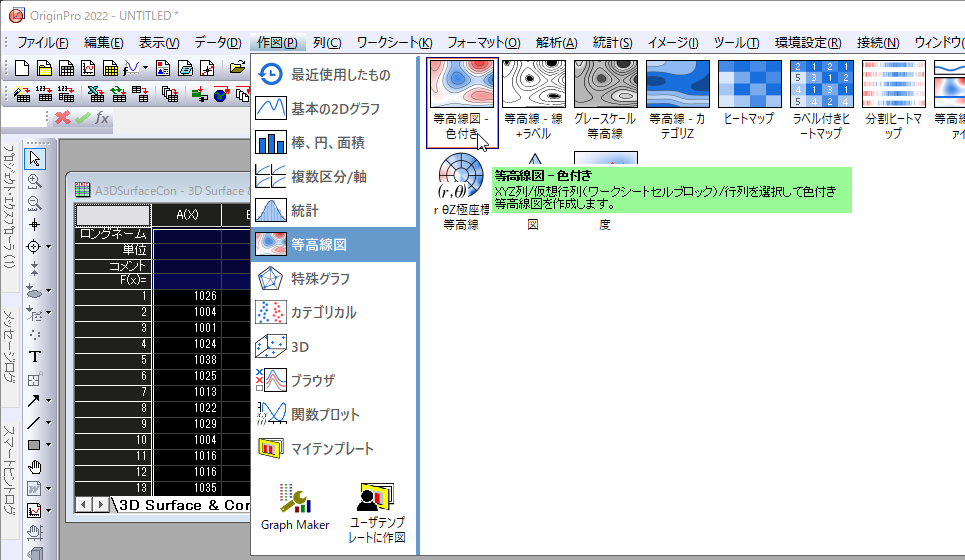Viewport: 965px width, 560px height.
Task: Select the Zoom Out tool
Action: click(x=34, y=204)
